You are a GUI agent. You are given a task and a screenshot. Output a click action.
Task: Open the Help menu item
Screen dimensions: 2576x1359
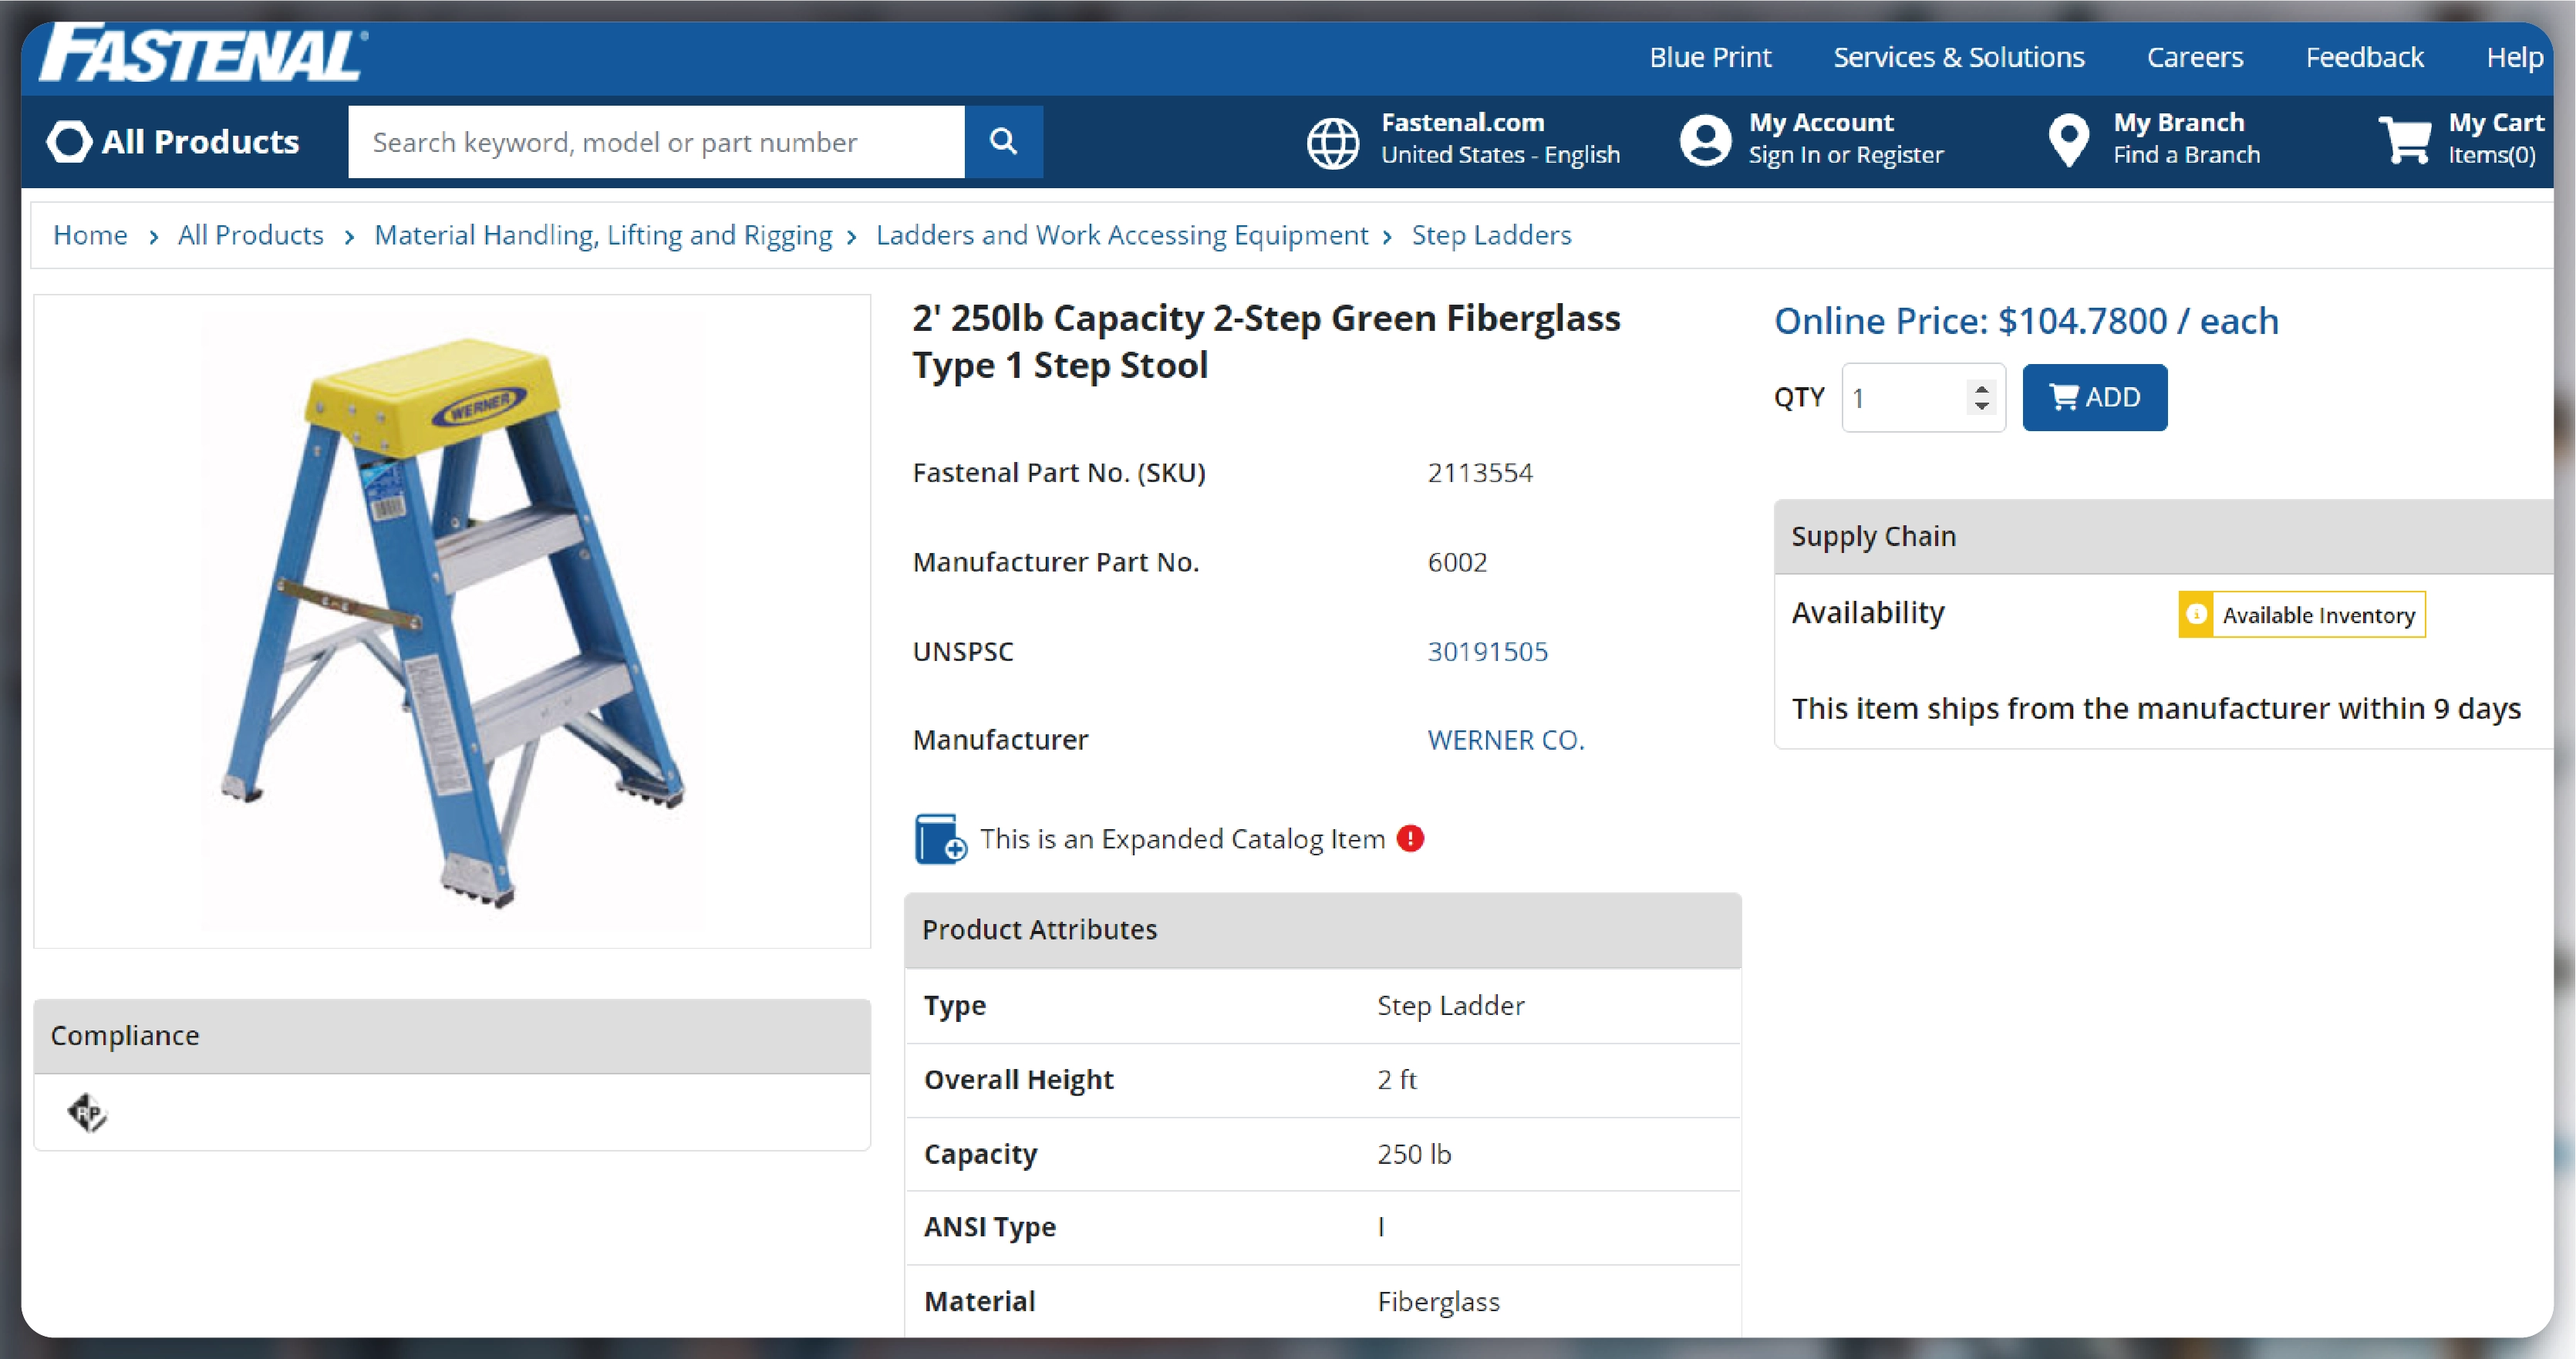point(2514,57)
